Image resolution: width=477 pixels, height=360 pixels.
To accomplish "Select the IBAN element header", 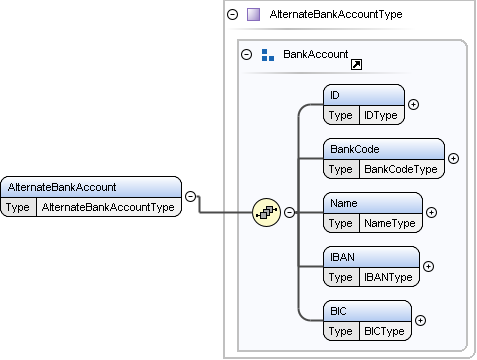I will (x=371, y=257).
